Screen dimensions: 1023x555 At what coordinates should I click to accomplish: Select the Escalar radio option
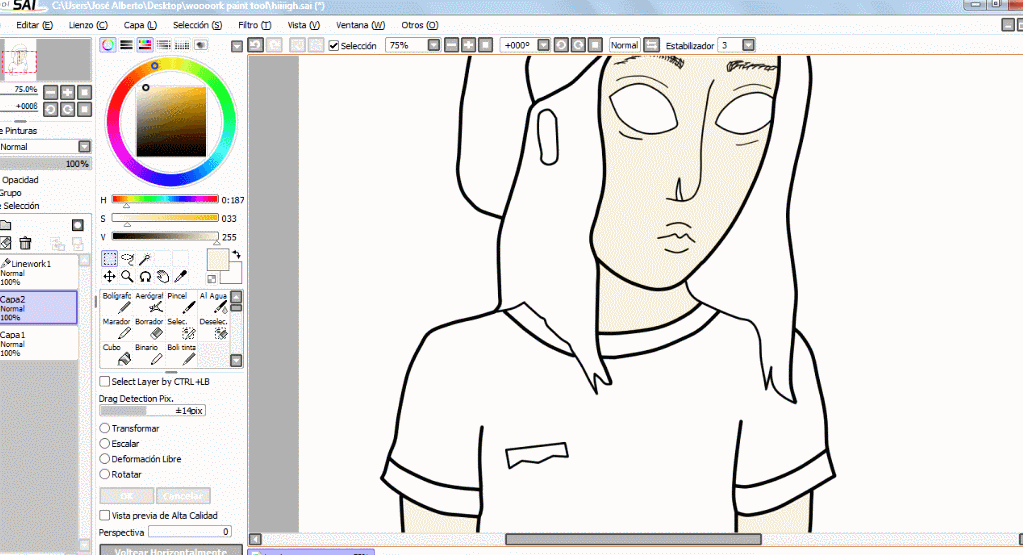tap(104, 443)
